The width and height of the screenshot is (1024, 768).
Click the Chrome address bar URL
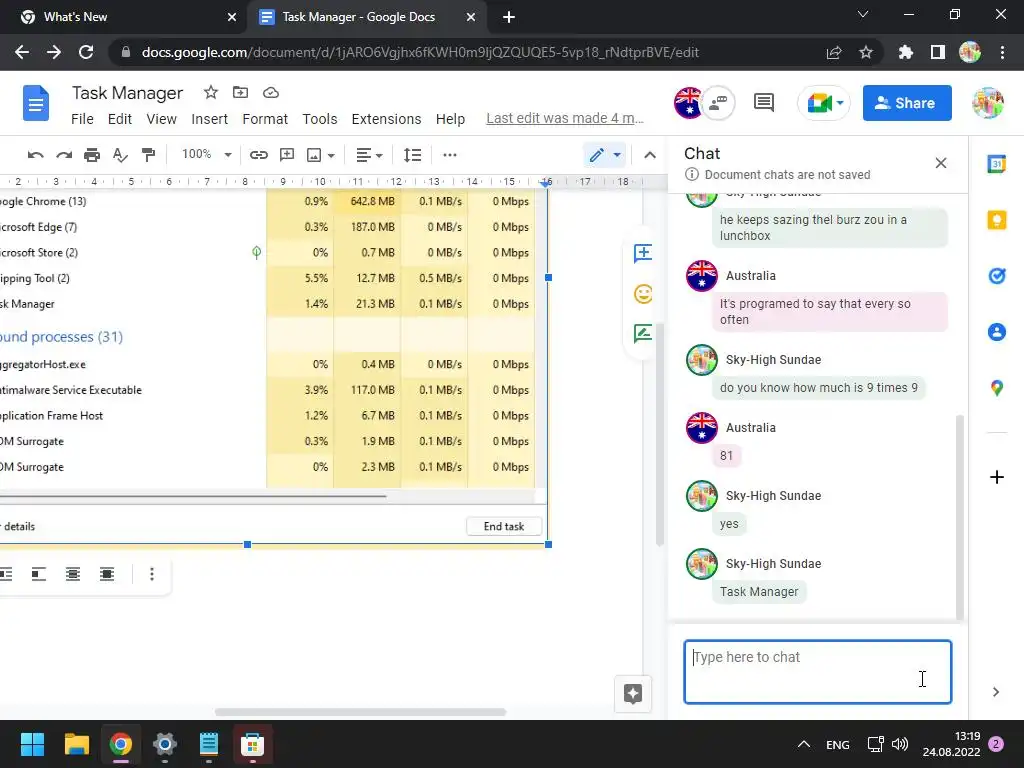point(420,52)
